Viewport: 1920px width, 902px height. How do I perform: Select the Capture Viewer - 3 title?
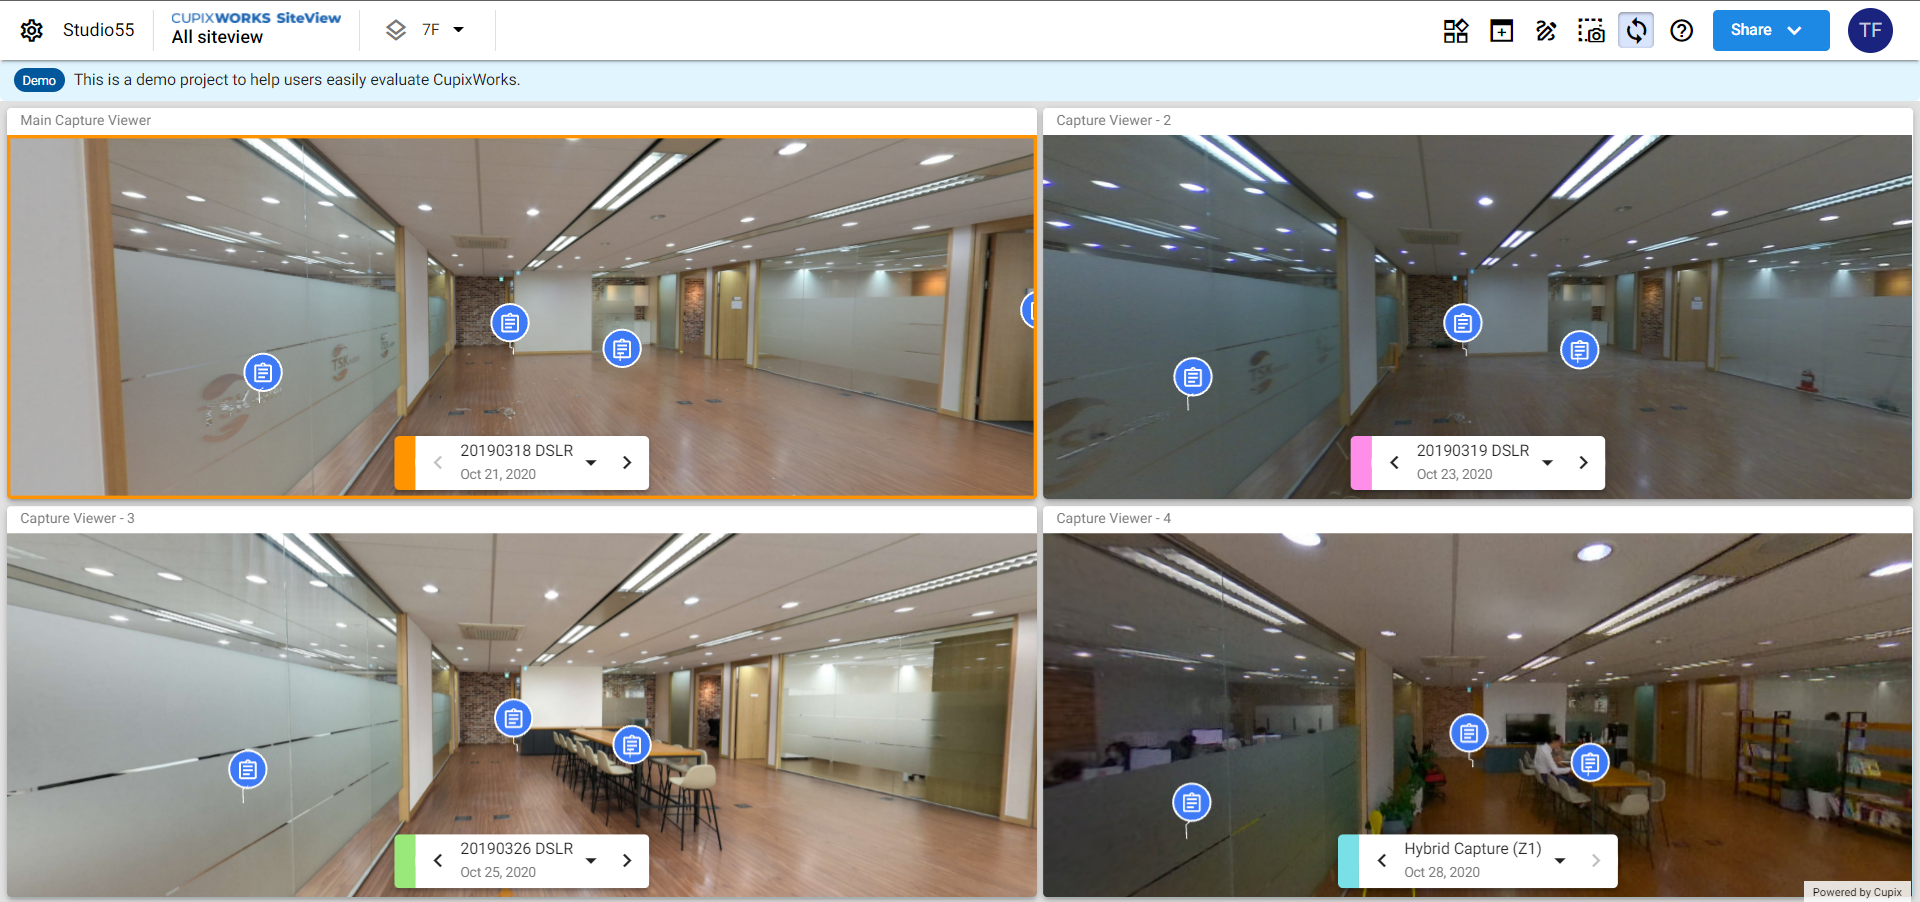tap(77, 518)
